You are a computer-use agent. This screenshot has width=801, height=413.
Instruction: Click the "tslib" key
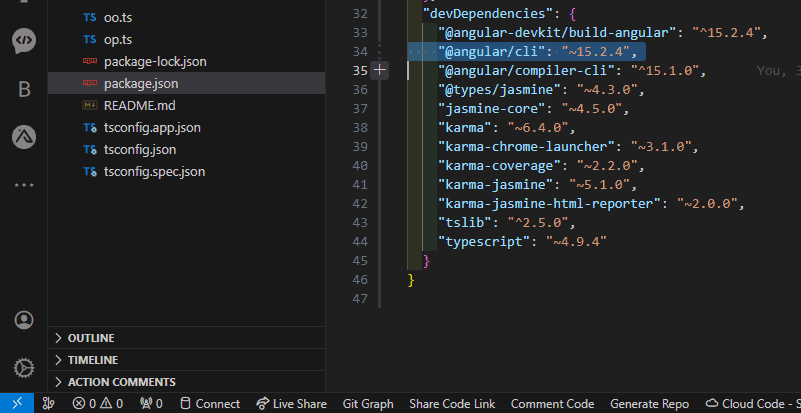(464, 222)
